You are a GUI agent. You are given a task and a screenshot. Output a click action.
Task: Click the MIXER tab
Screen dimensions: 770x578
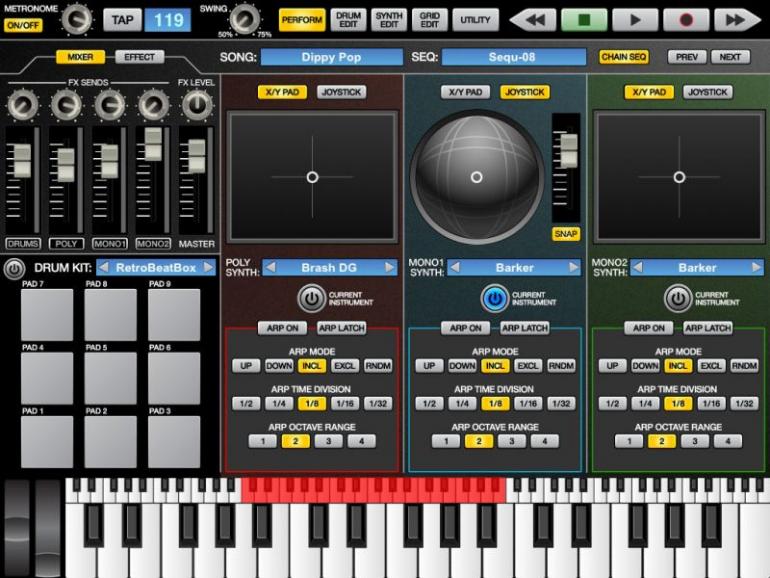(80, 57)
